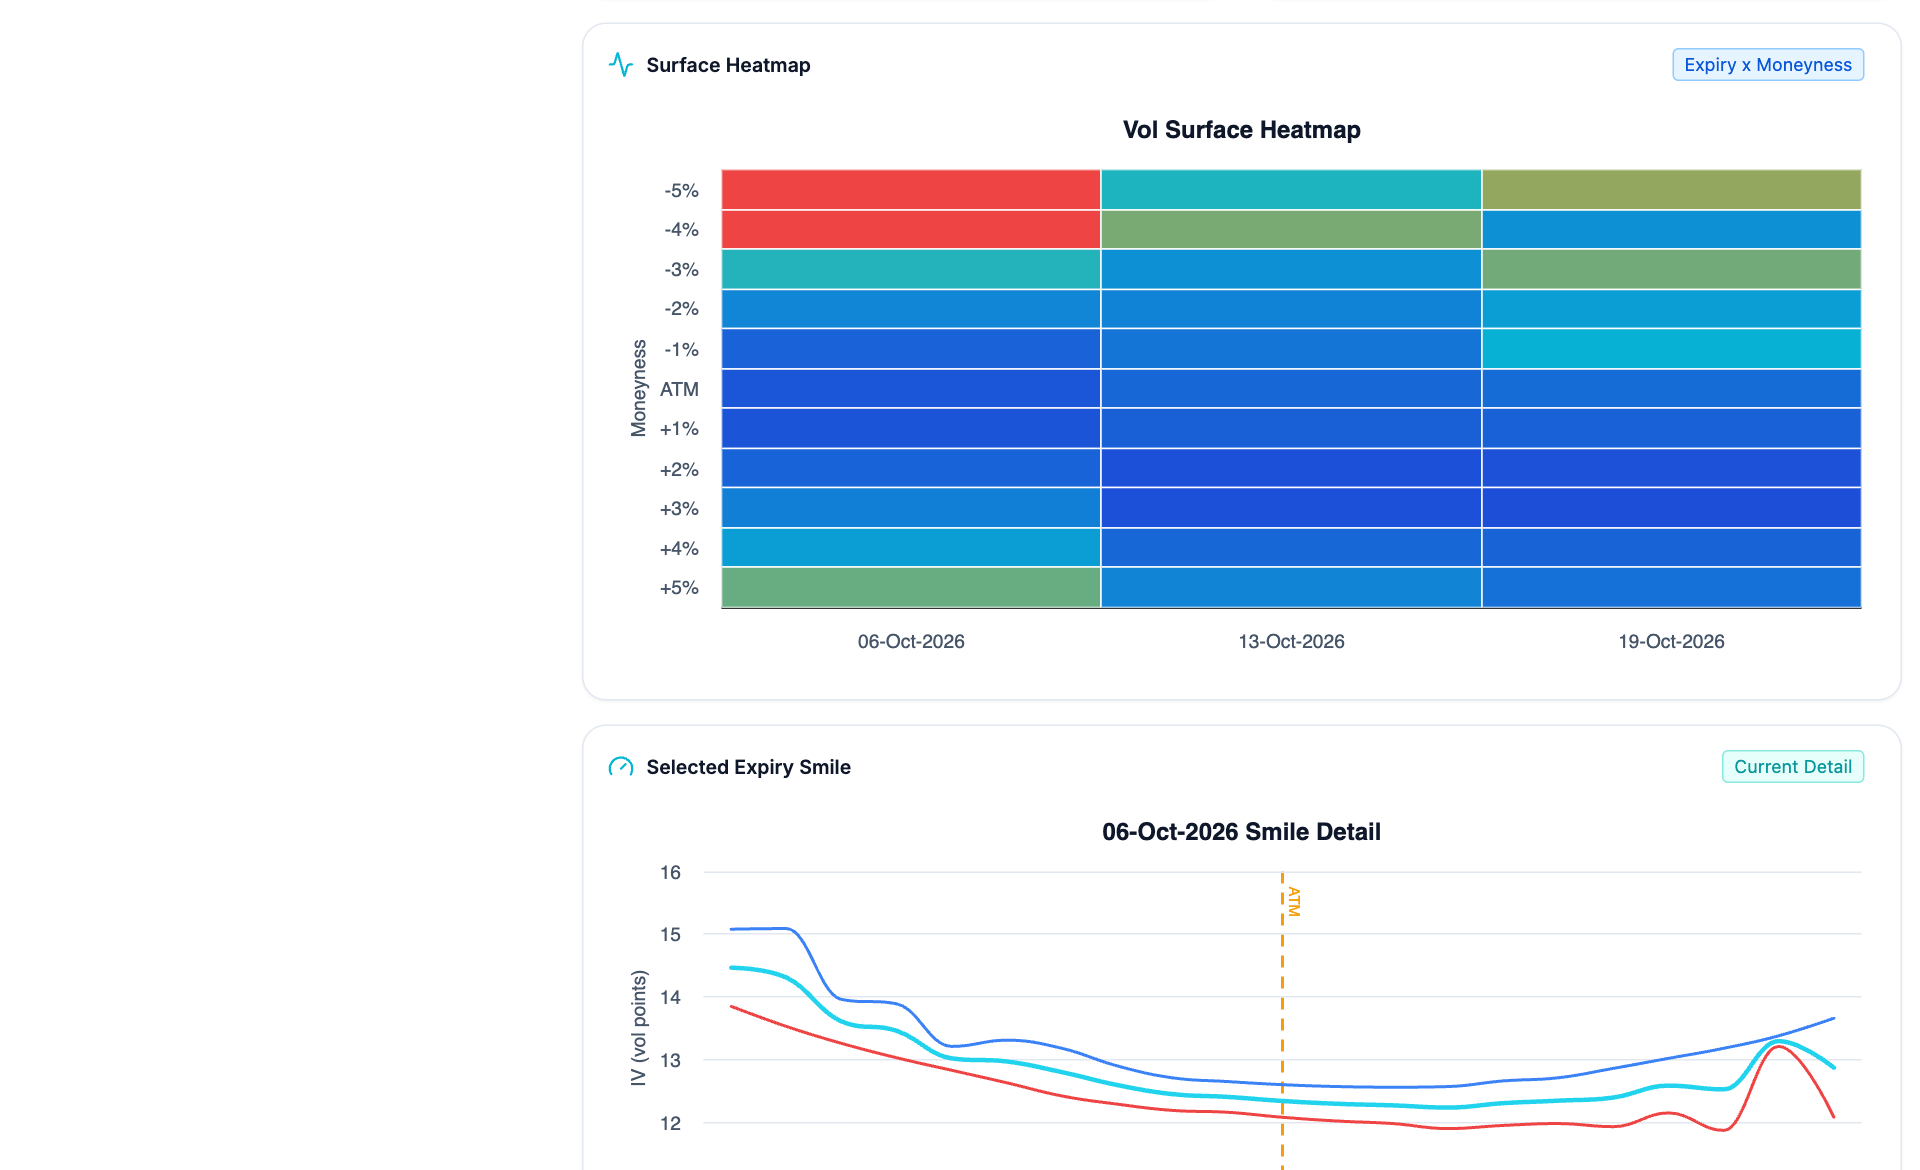The image size is (1920, 1170).
Task: Select the olive -5% cell for 19-Oct-2026
Action: pyautogui.click(x=1672, y=190)
